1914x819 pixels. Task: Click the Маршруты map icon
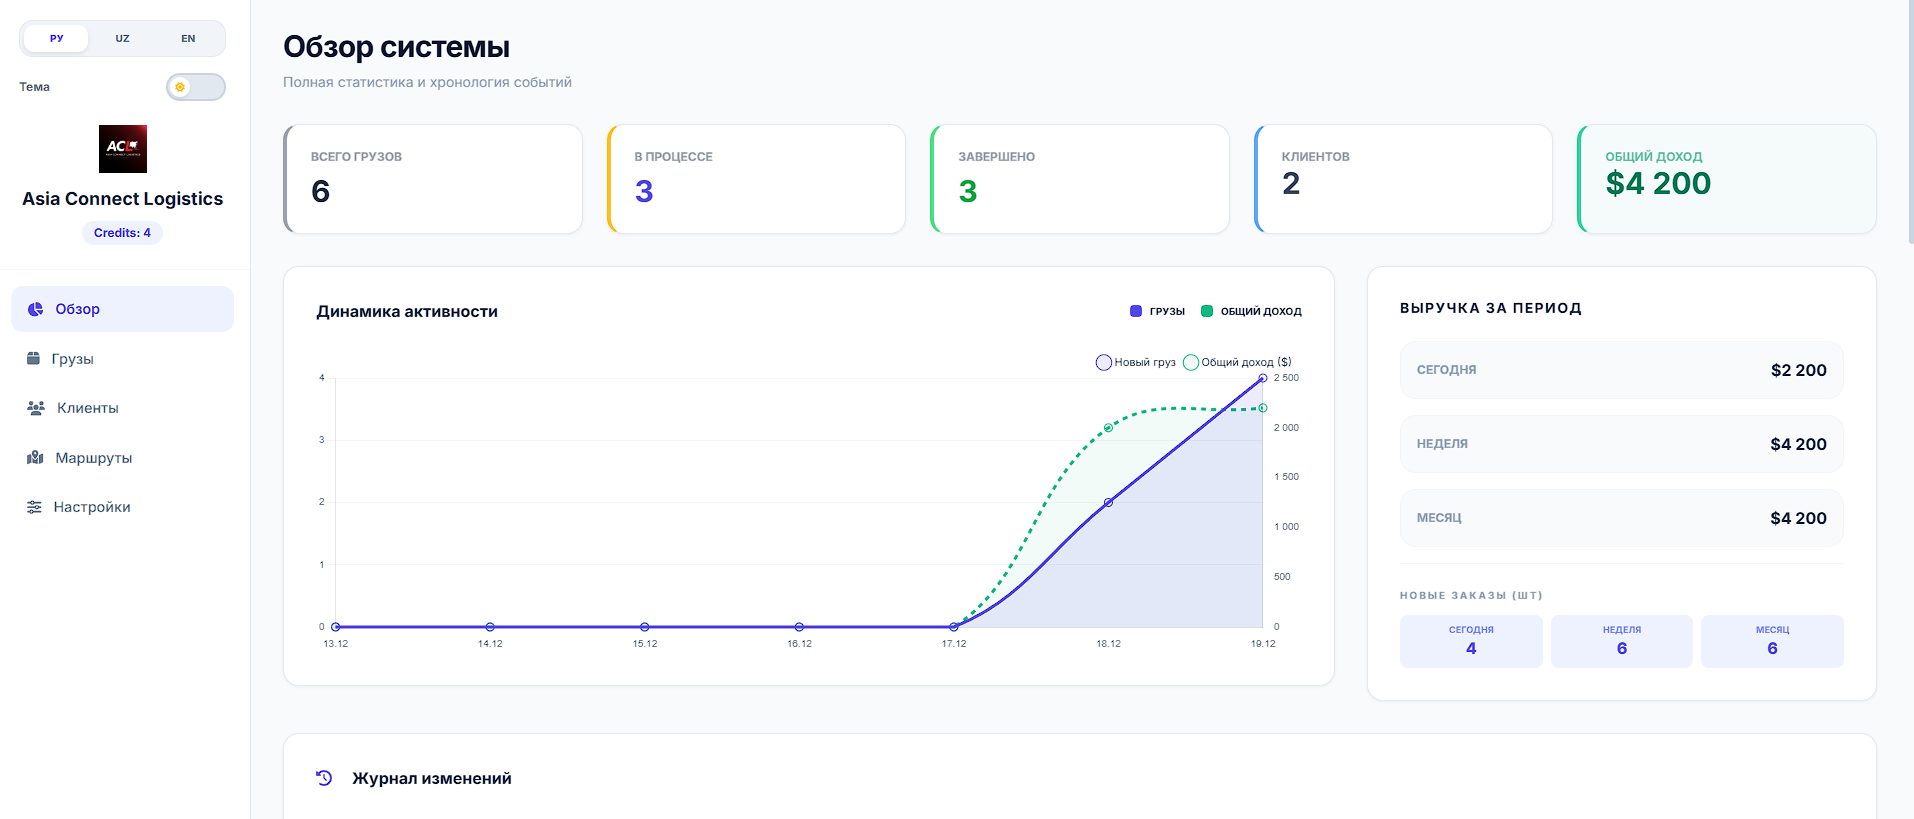click(35, 458)
